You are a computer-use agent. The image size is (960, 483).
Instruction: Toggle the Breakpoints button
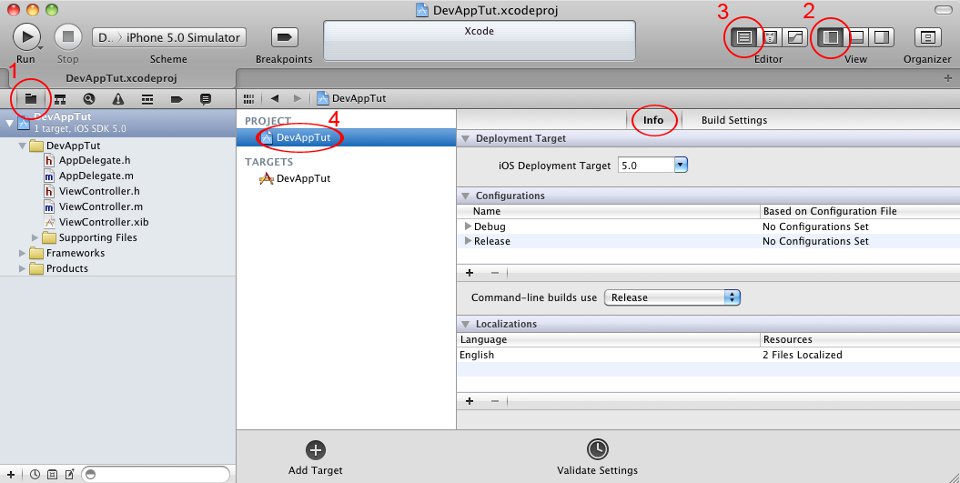[284, 37]
